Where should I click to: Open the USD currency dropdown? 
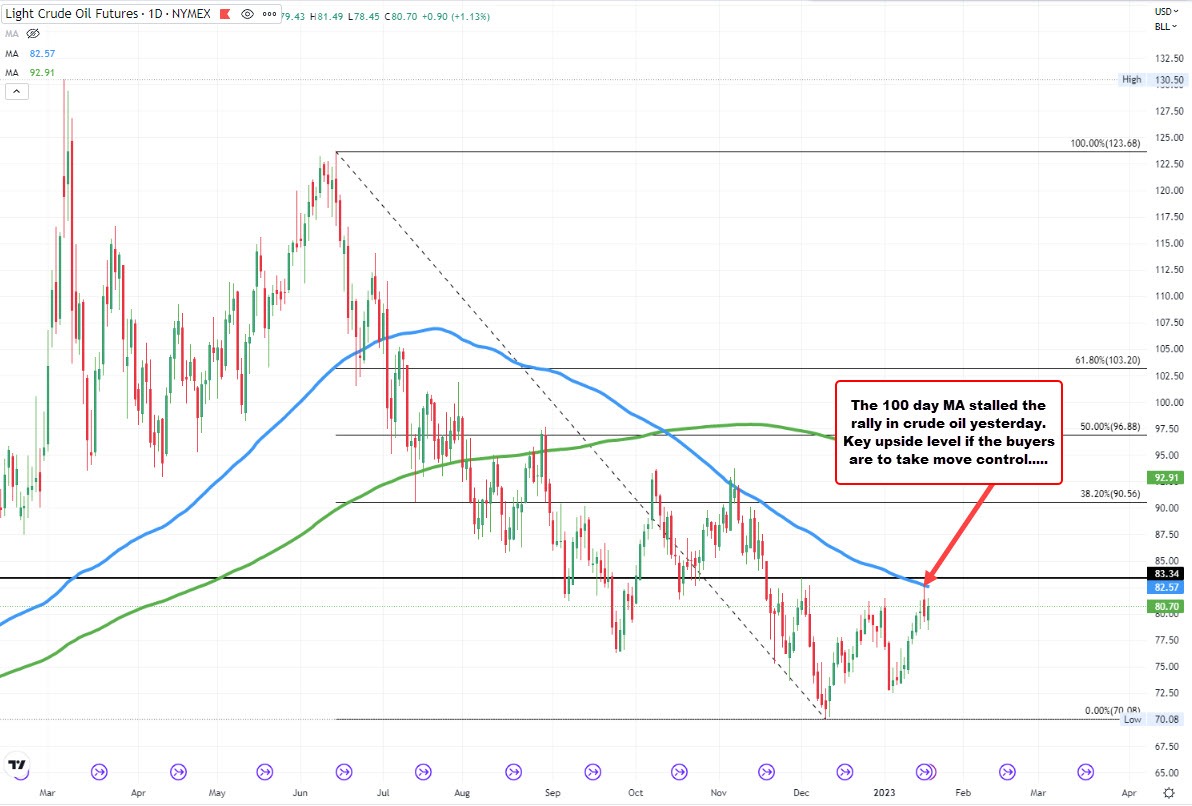click(1166, 11)
